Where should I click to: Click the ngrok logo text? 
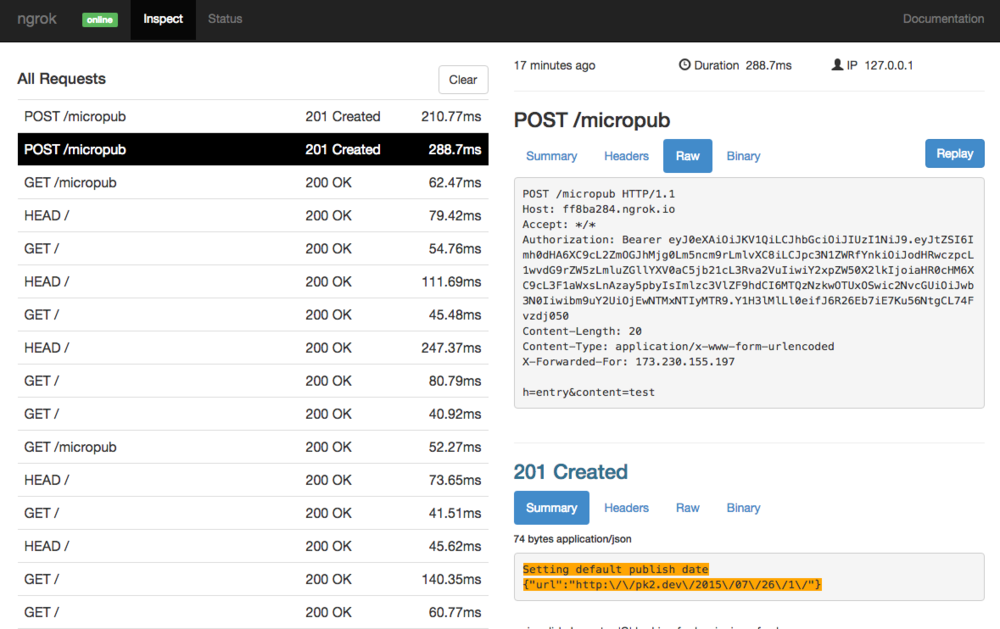pos(37,19)
